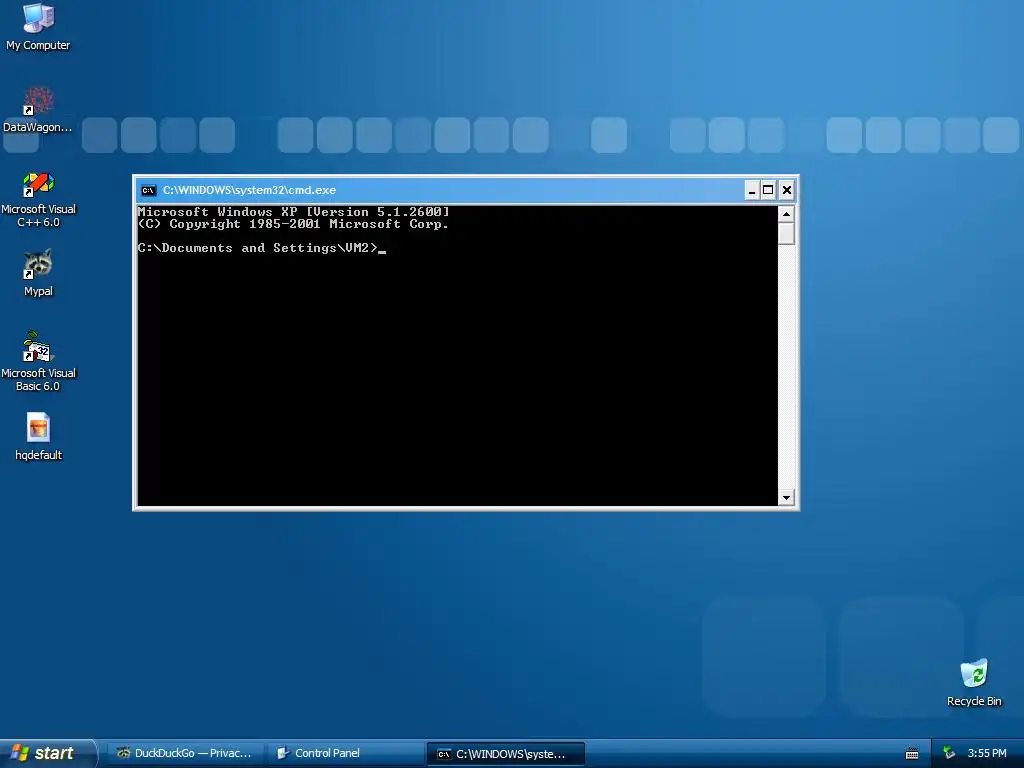Click the Copyright 1985-2001 Microsoft Corp. line
Screen dimensions: 1024x768
click(x=293, y=224)
